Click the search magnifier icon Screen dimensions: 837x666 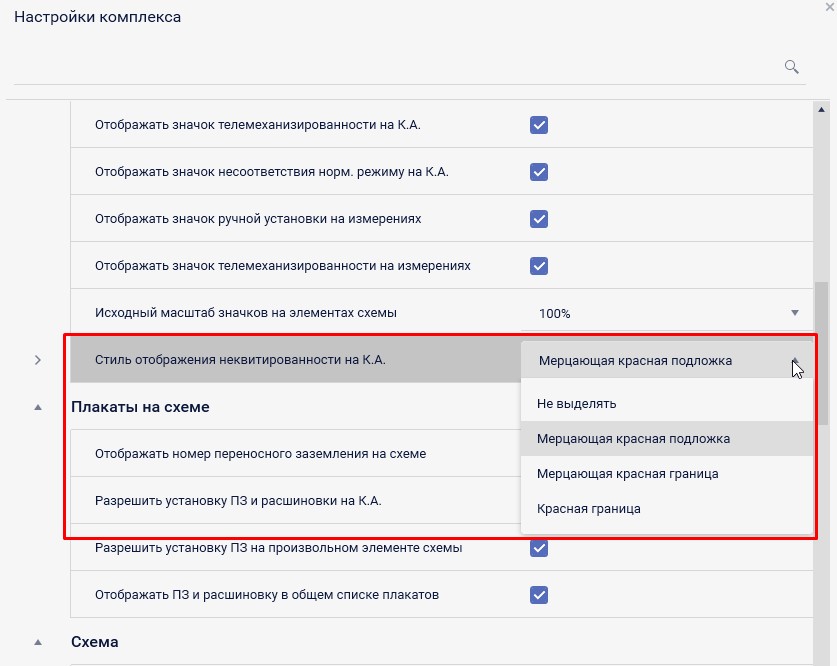791,67
